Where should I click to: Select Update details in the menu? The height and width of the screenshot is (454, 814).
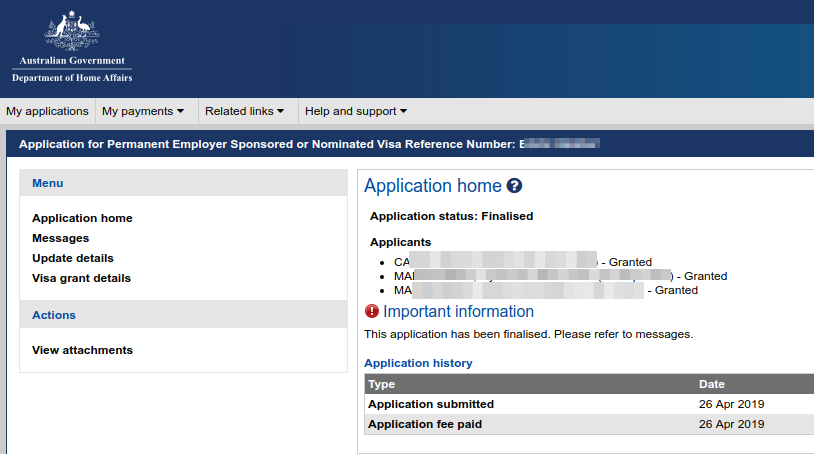tap(72, 258)
